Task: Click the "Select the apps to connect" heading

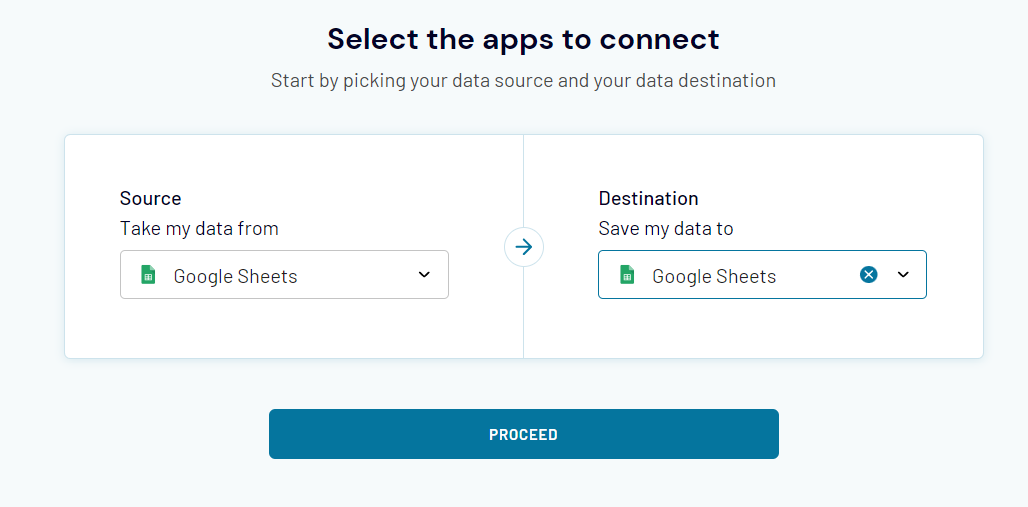Action: click(523, 39)
